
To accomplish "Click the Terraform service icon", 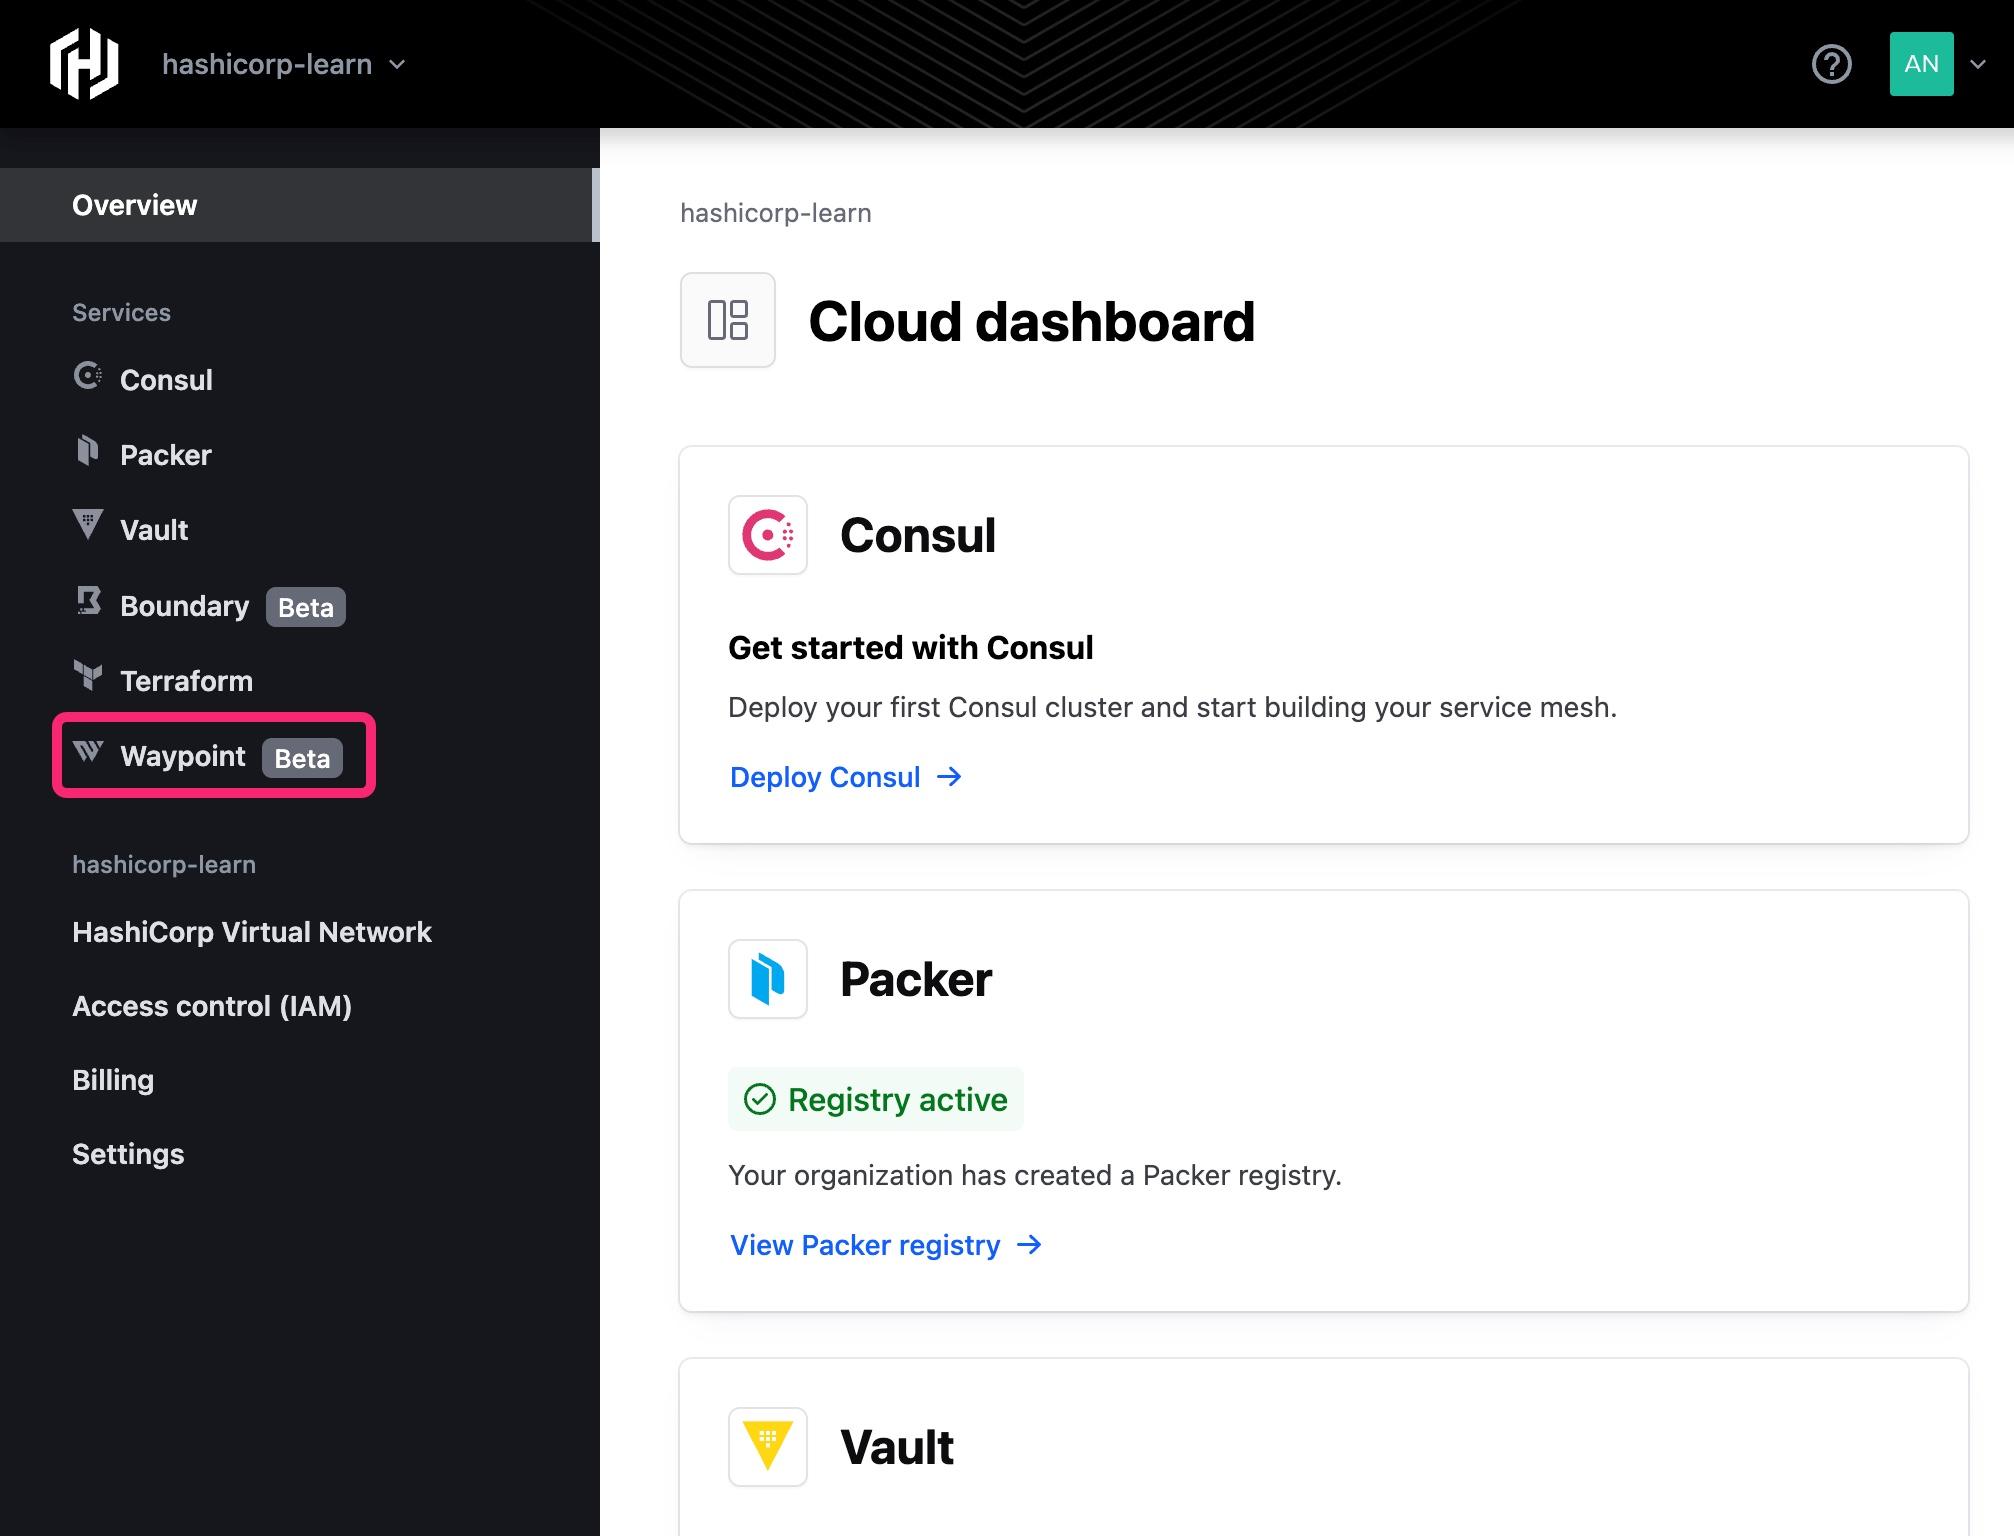I will pos(87,679).
